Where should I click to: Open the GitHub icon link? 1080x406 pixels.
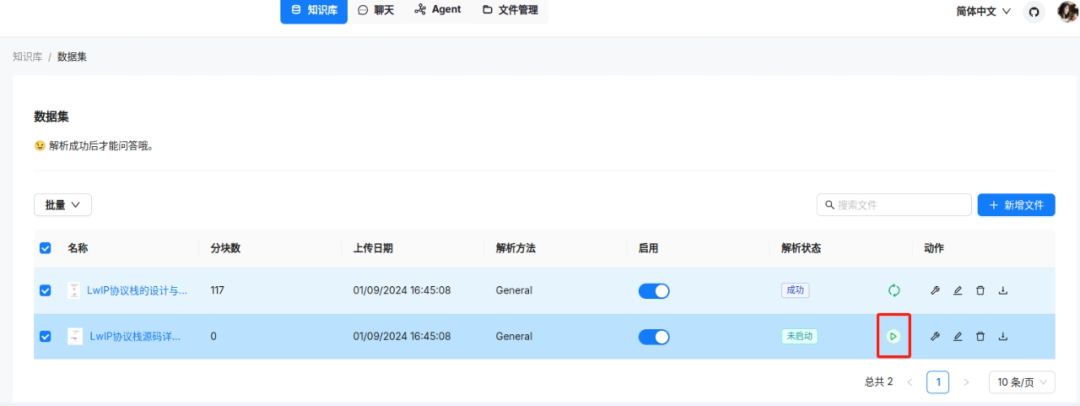point(1034,11)
